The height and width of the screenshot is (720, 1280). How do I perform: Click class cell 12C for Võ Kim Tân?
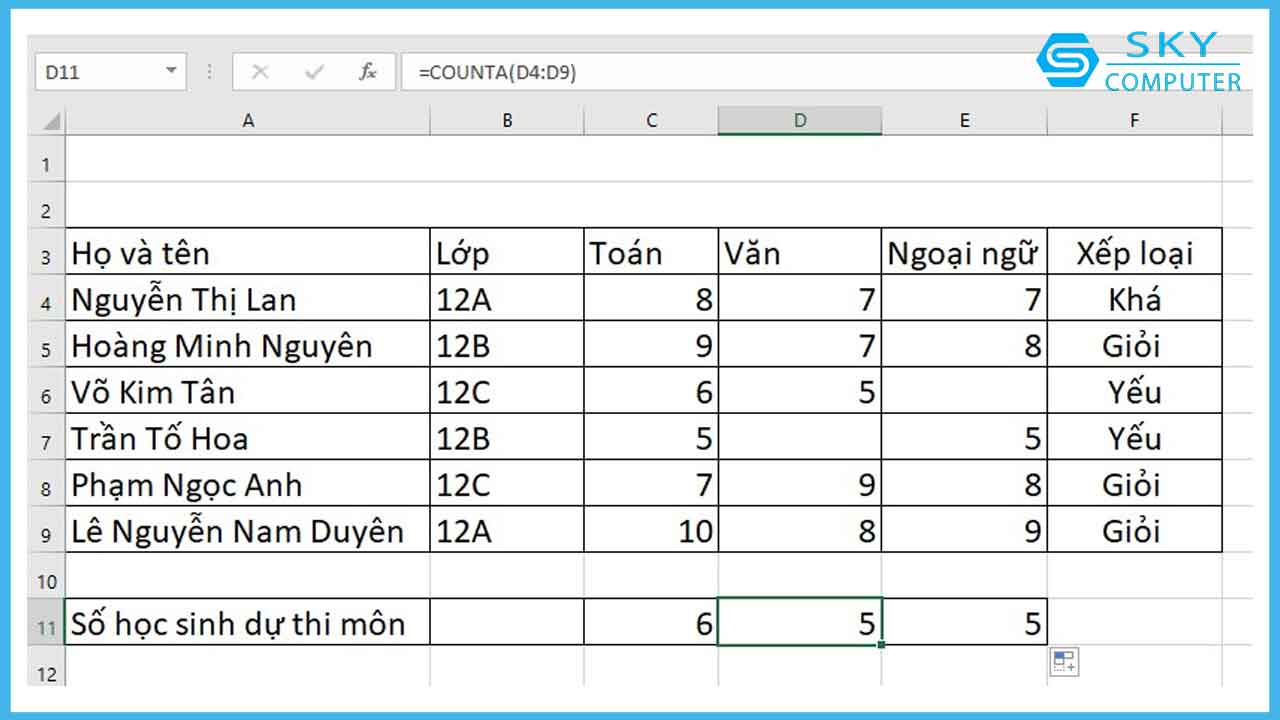pyautogui.click(x=507, y=390)
